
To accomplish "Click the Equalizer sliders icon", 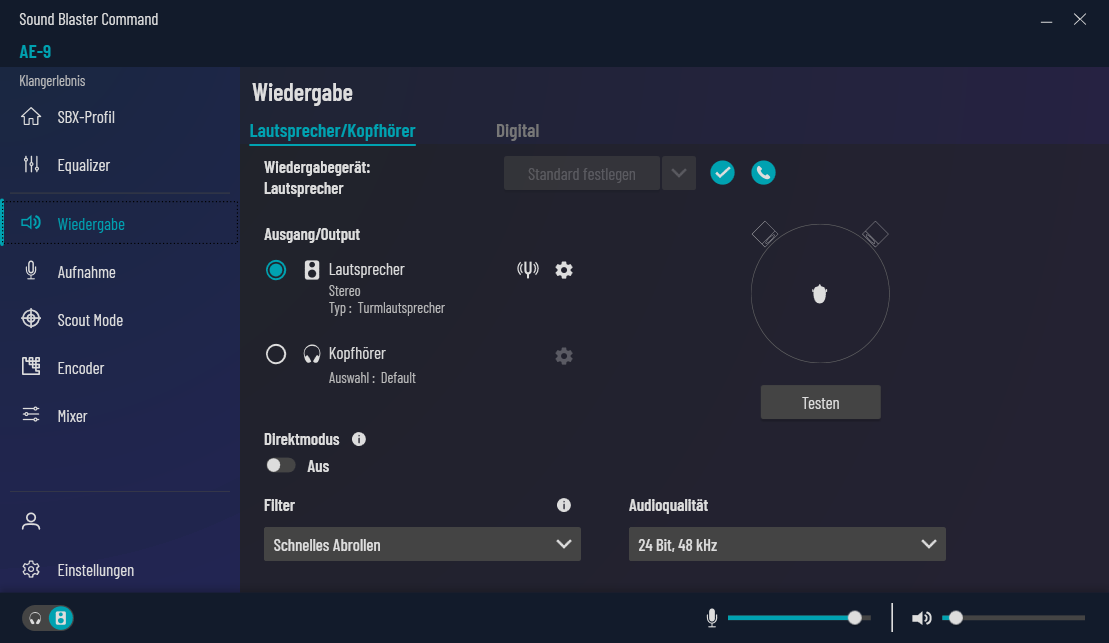I will (x=31, y=164).
